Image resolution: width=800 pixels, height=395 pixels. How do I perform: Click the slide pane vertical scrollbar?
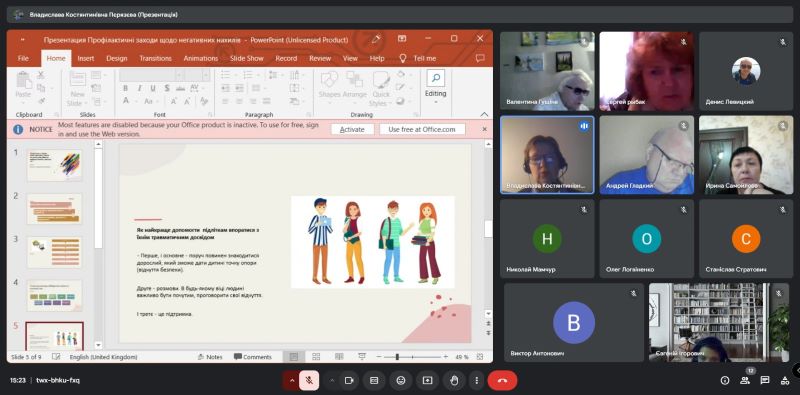pyautogui.click(x=488, y=230)
